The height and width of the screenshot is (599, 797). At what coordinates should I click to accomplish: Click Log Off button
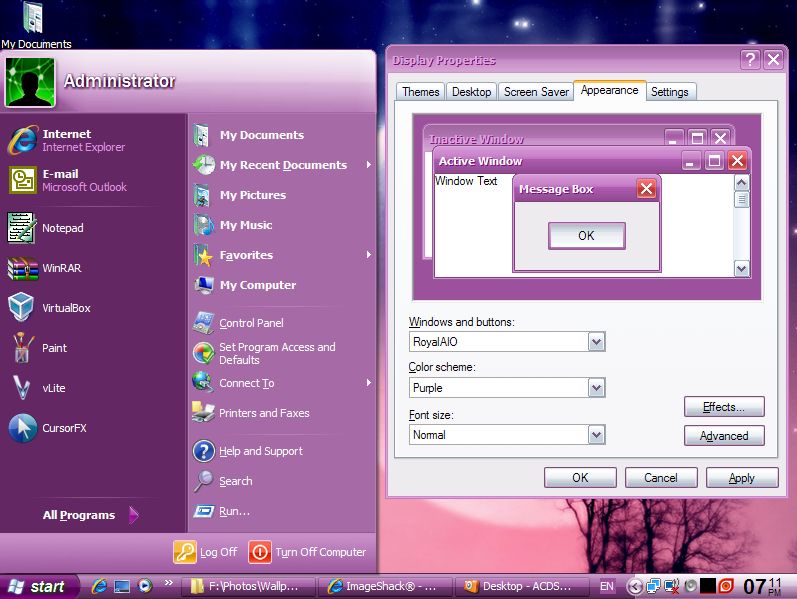tap(205, 552)
